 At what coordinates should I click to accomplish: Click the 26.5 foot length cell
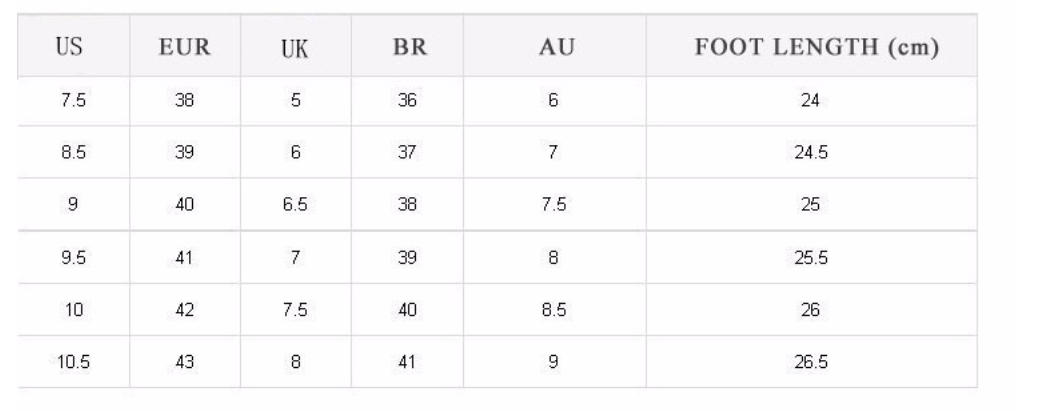(810, 362)
